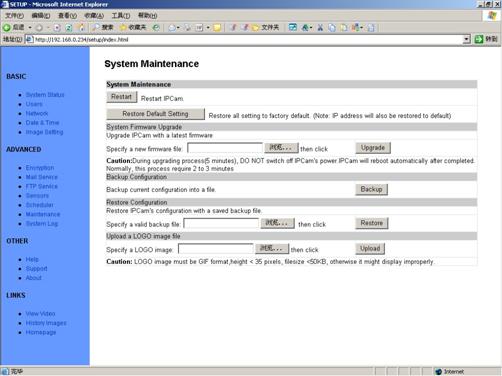Click the Windows flag logo at top right
Viewport: 502px width, 376px height.
492,15
